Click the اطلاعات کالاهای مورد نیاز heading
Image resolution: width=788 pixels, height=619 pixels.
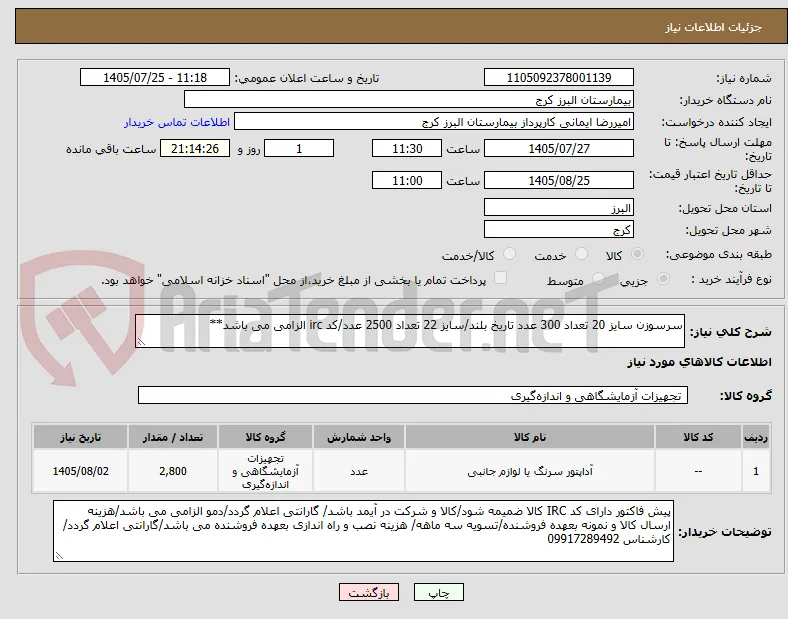(699, 362)
